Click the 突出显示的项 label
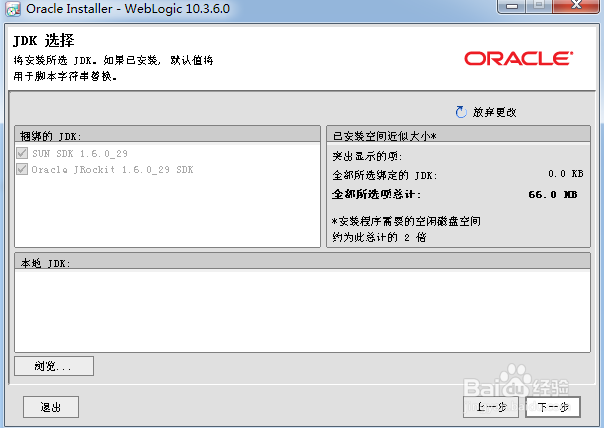604x428 pixels. point(367,156)
